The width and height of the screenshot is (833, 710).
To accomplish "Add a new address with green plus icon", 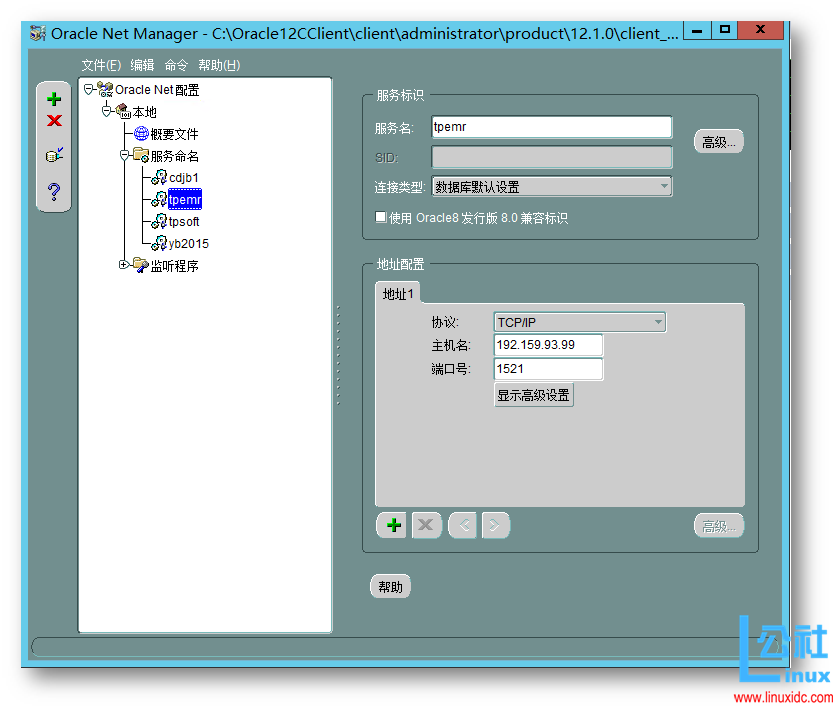I will pyautogui.click(x=391, y=525).
